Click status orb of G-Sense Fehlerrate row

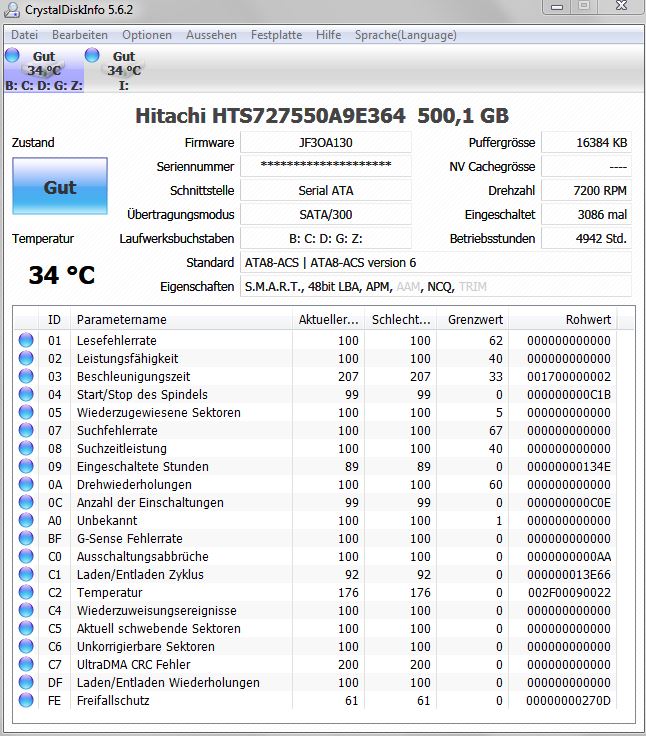point(26,538)
